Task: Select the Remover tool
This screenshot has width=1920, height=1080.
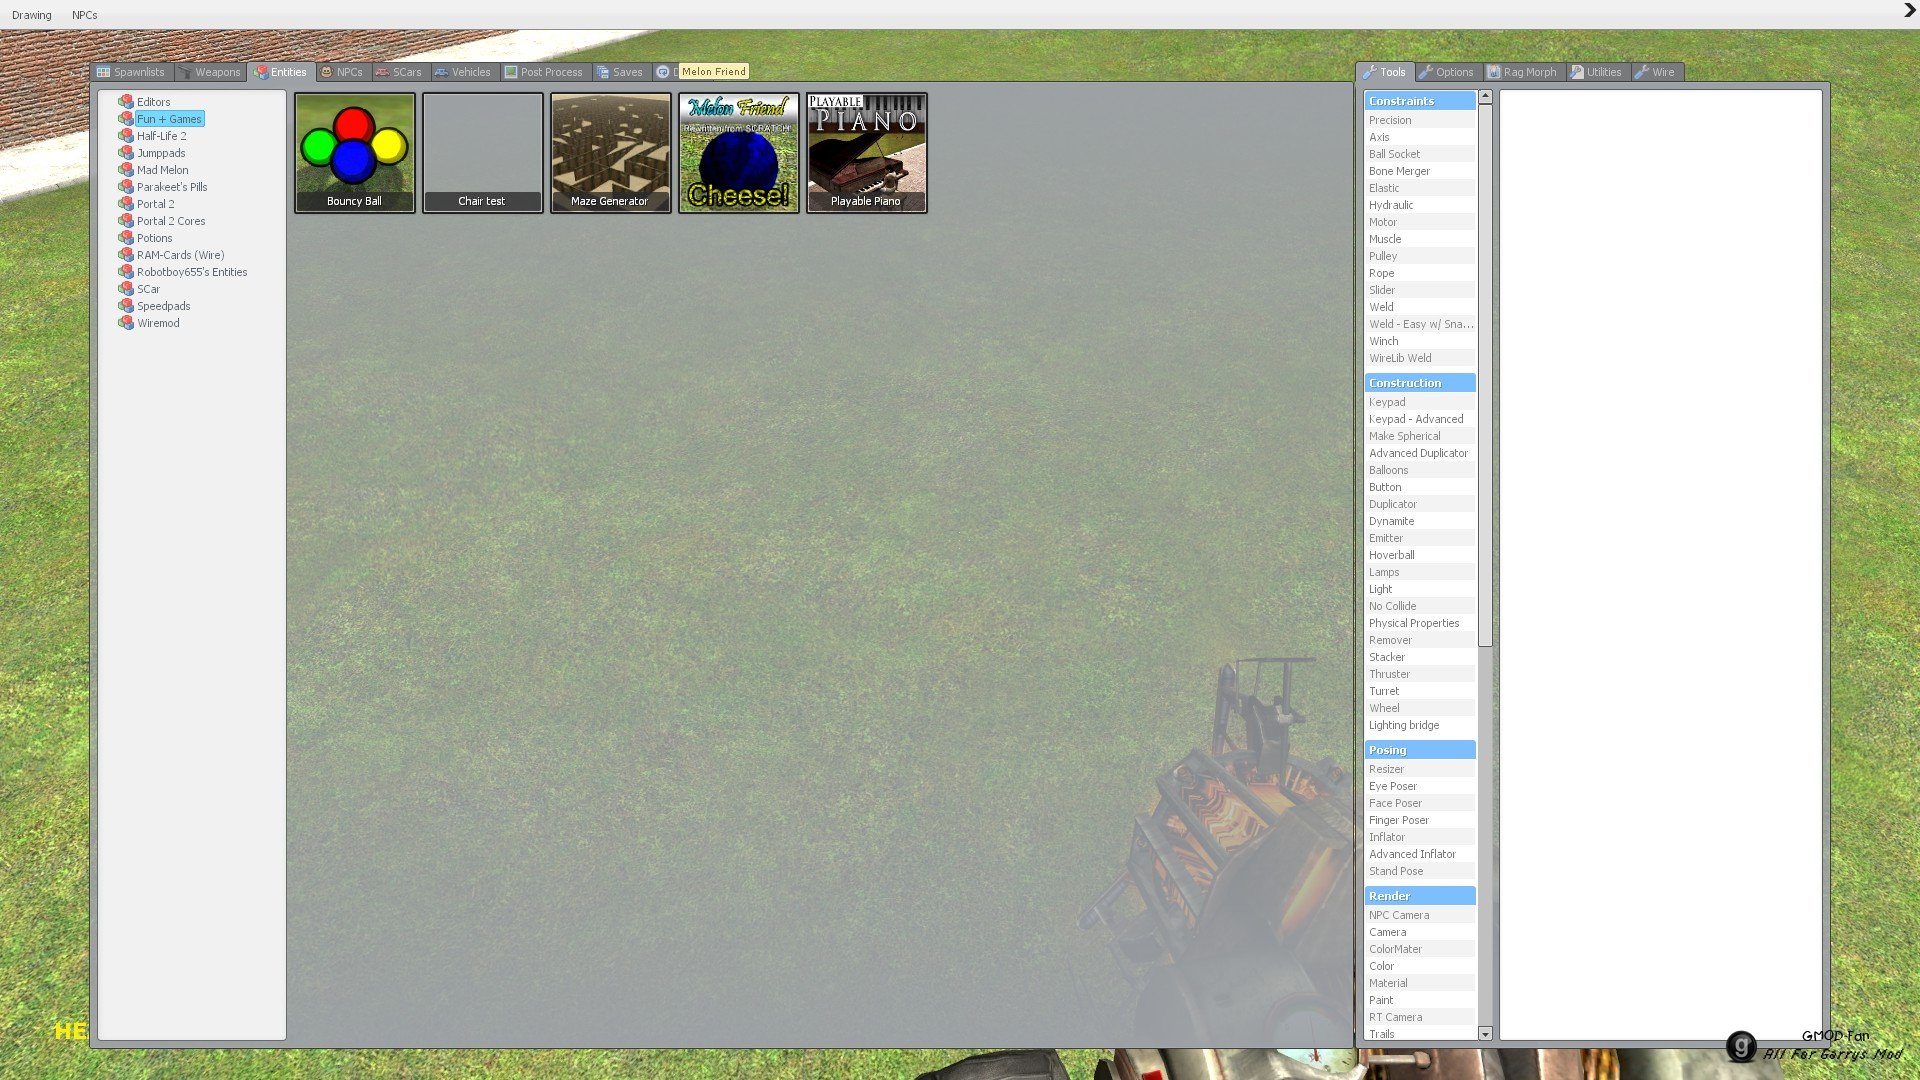Action: point(1420,640)
